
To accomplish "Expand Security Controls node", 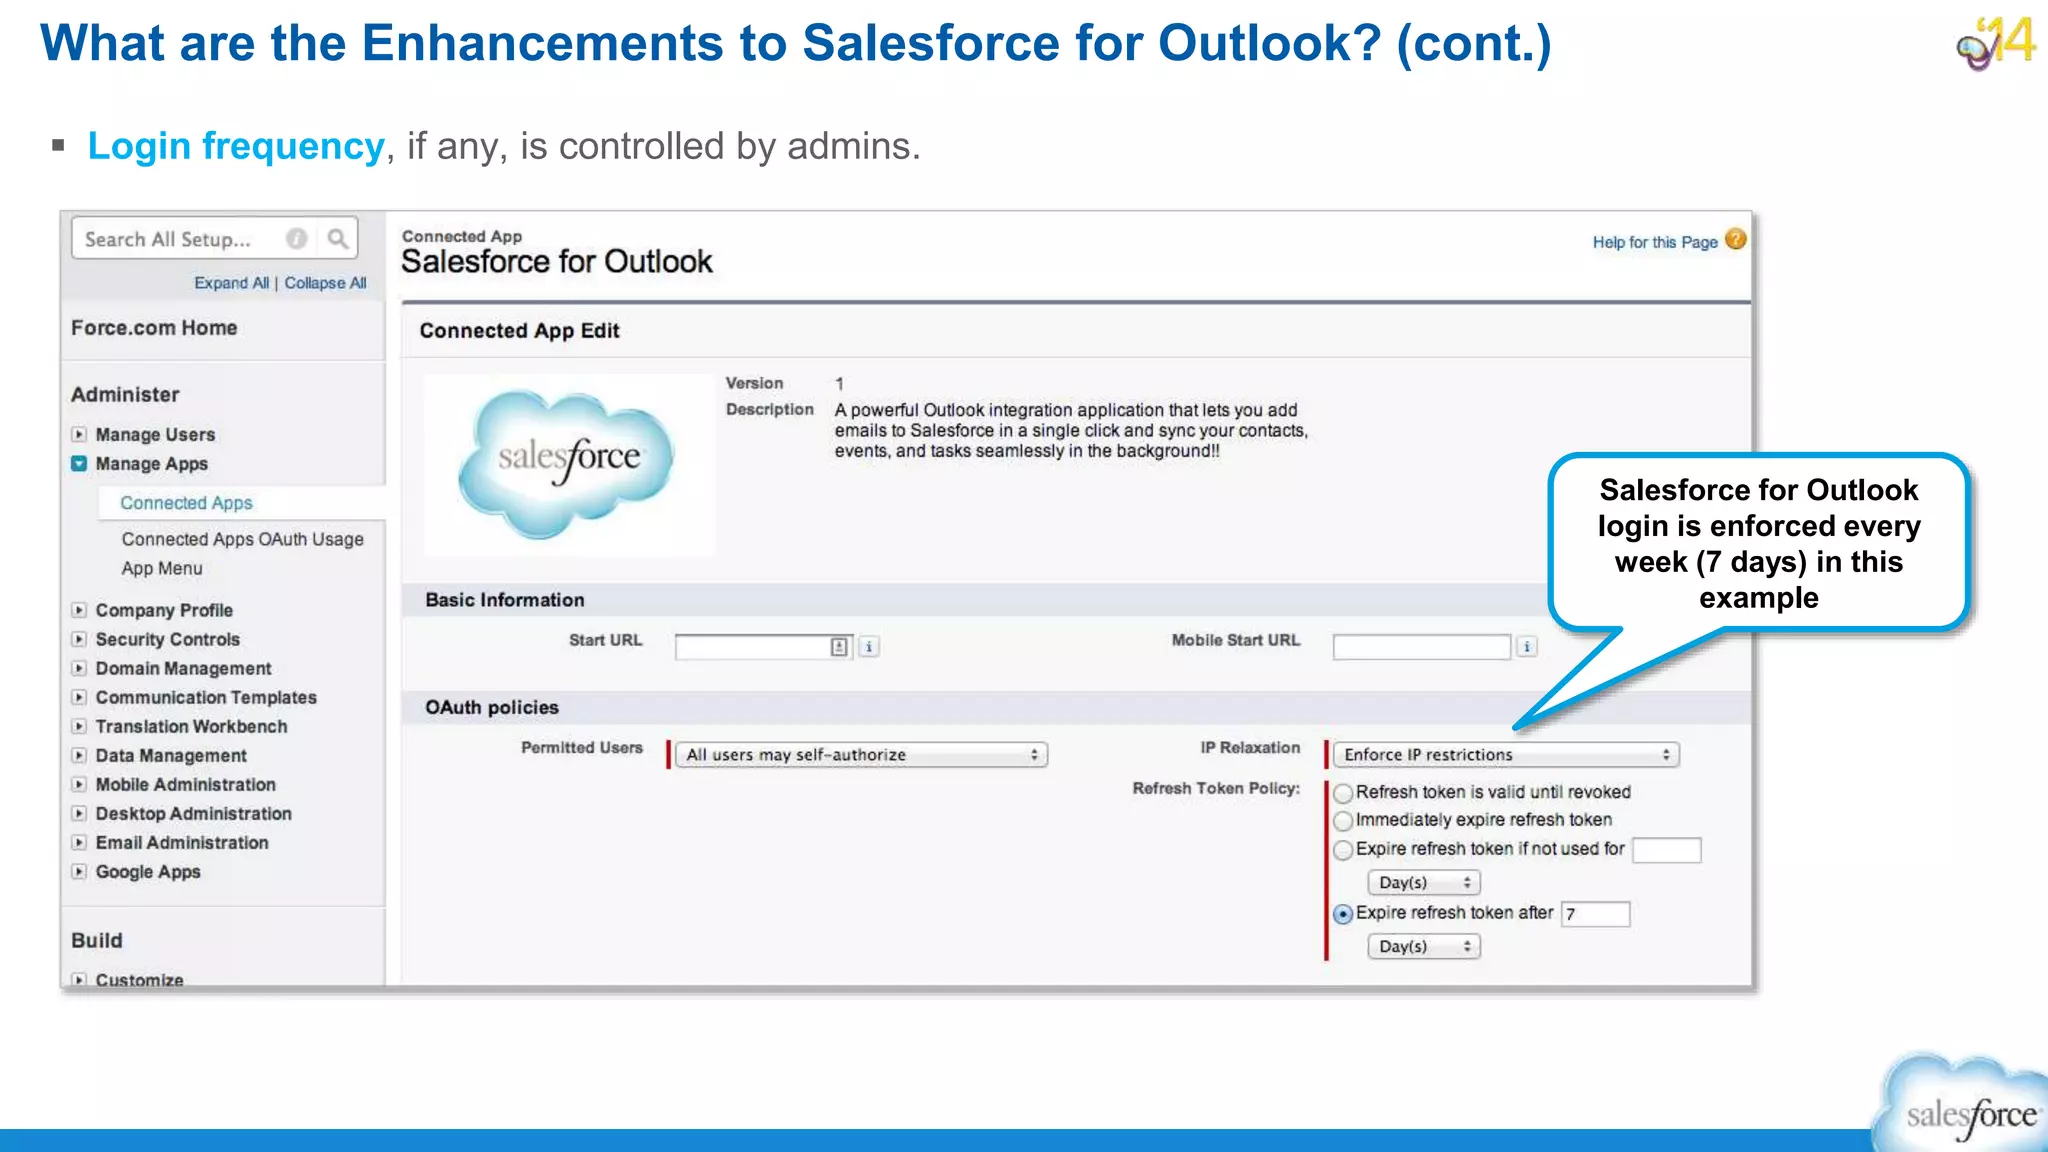I will pyautogui.click(x=79, y=639).
